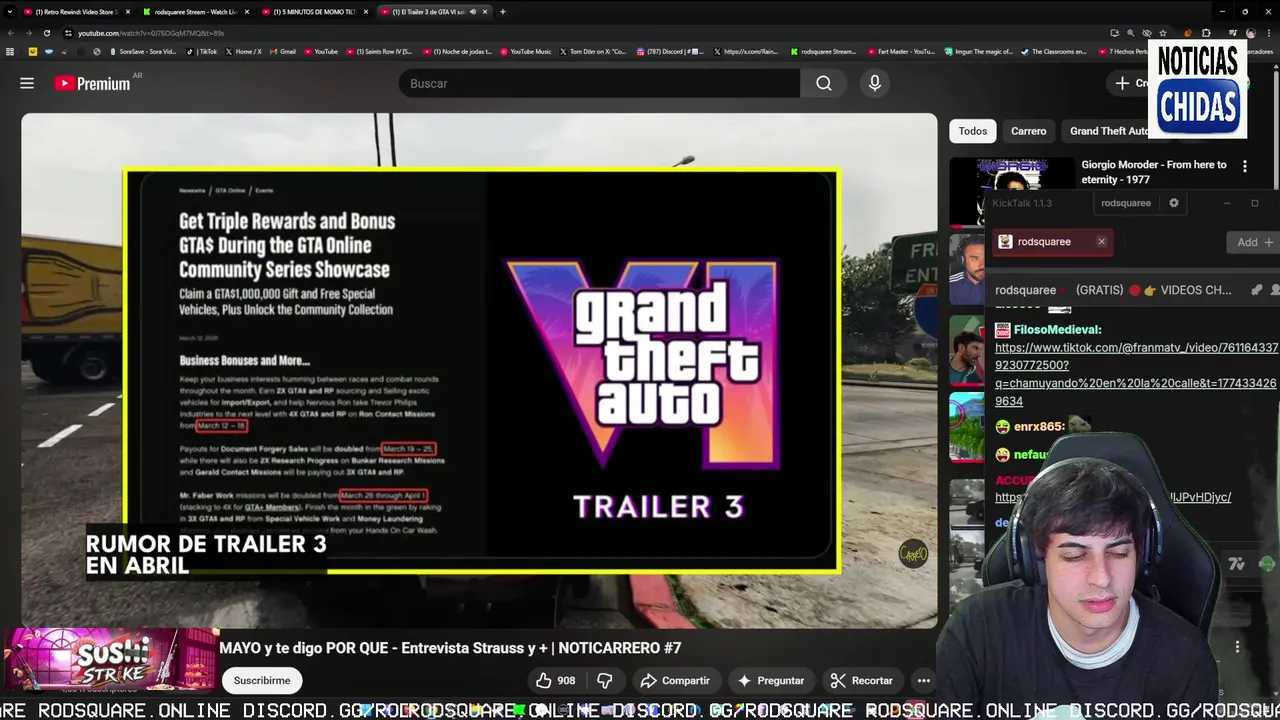Open the browser profile avatar

[x=1251, y=33]
